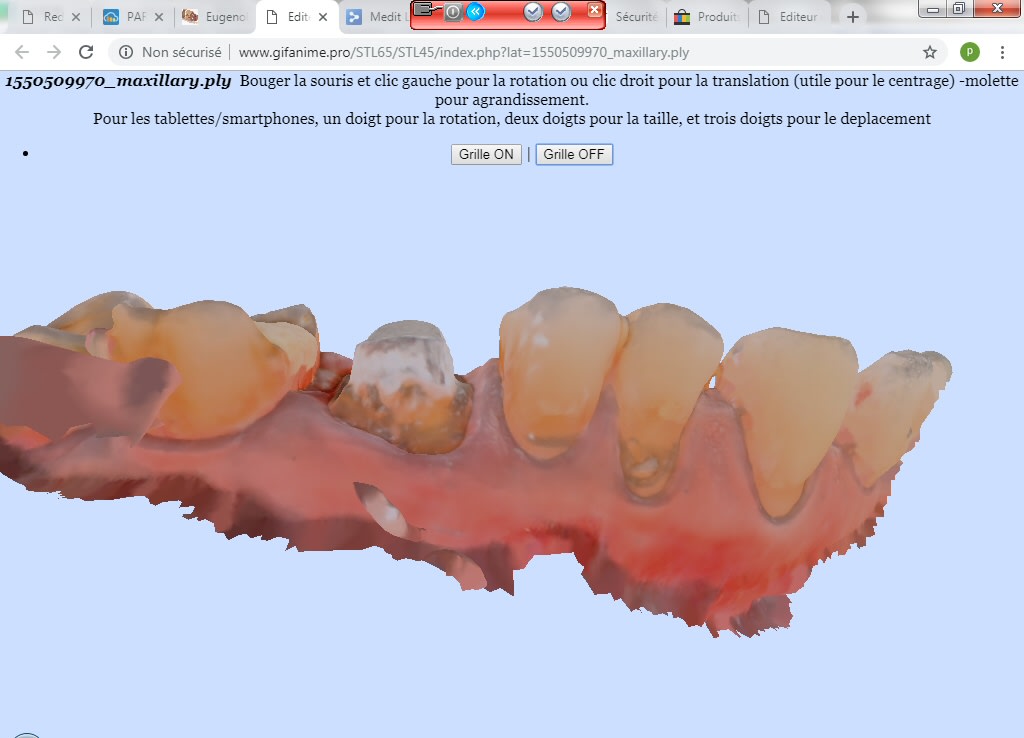This screenshot has height=738, width=1024.
Task: Reload the current page
Action: (86, 52)
